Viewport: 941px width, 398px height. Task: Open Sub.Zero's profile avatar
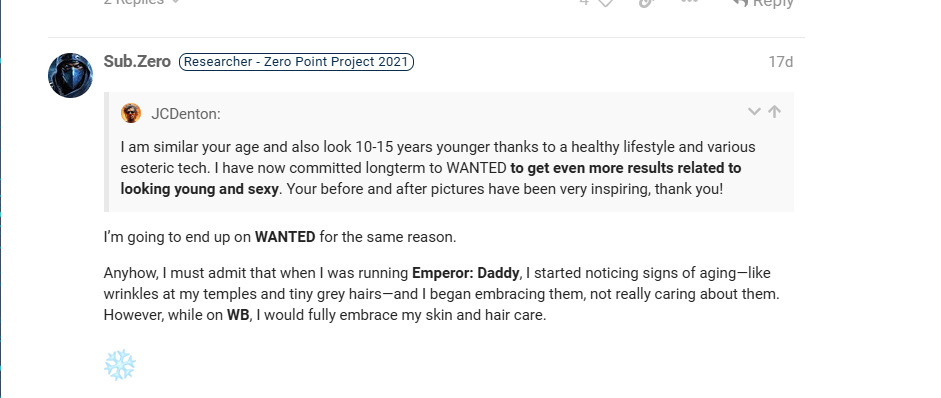coord(70,75)
